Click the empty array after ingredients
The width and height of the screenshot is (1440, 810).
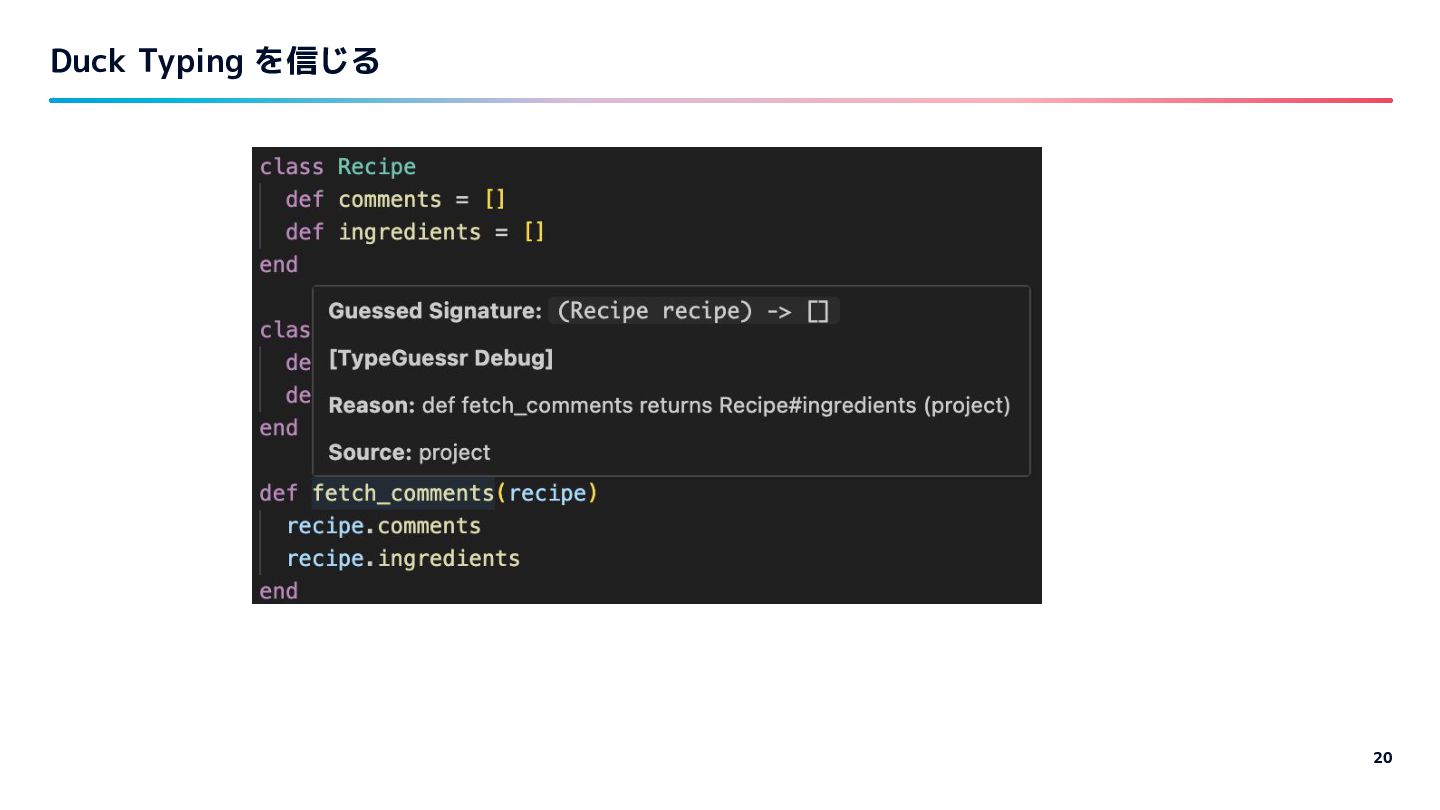tap(534, 232)
